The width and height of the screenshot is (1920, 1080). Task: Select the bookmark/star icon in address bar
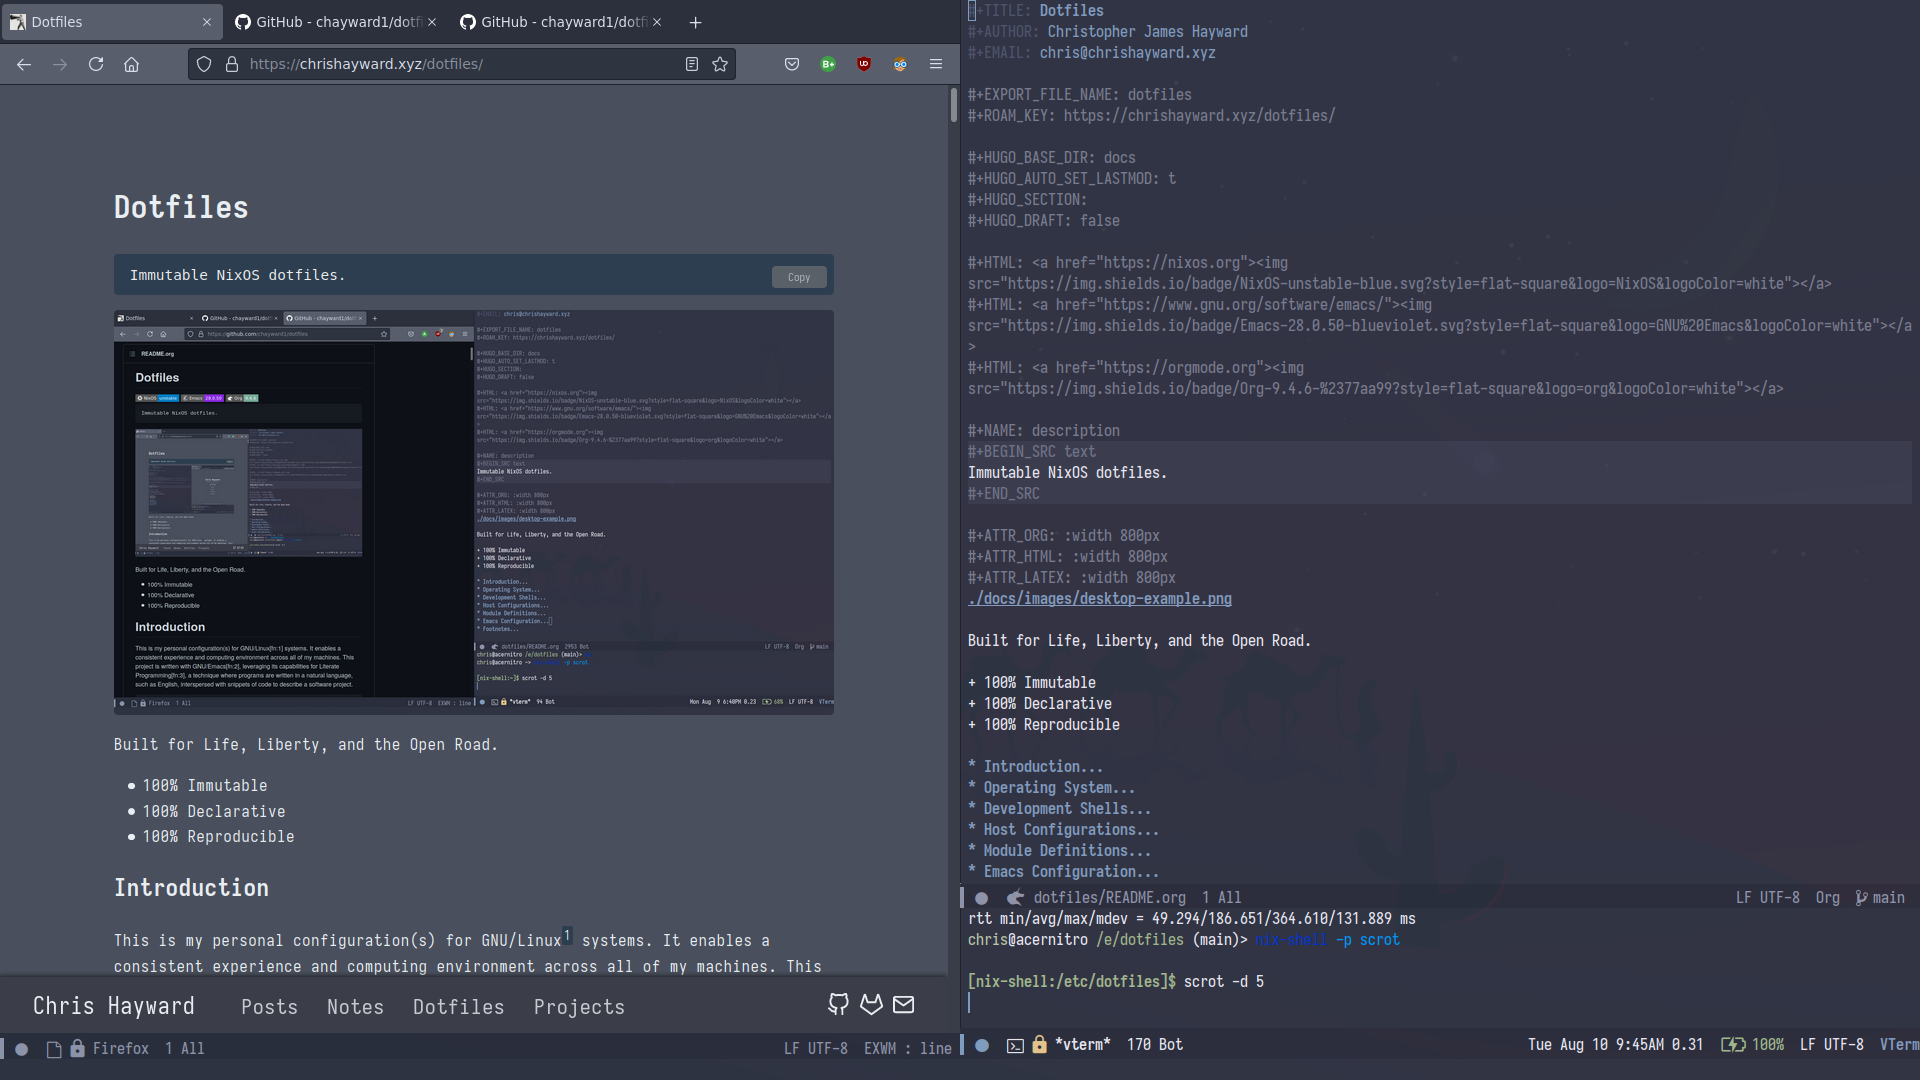pos(720,63)
